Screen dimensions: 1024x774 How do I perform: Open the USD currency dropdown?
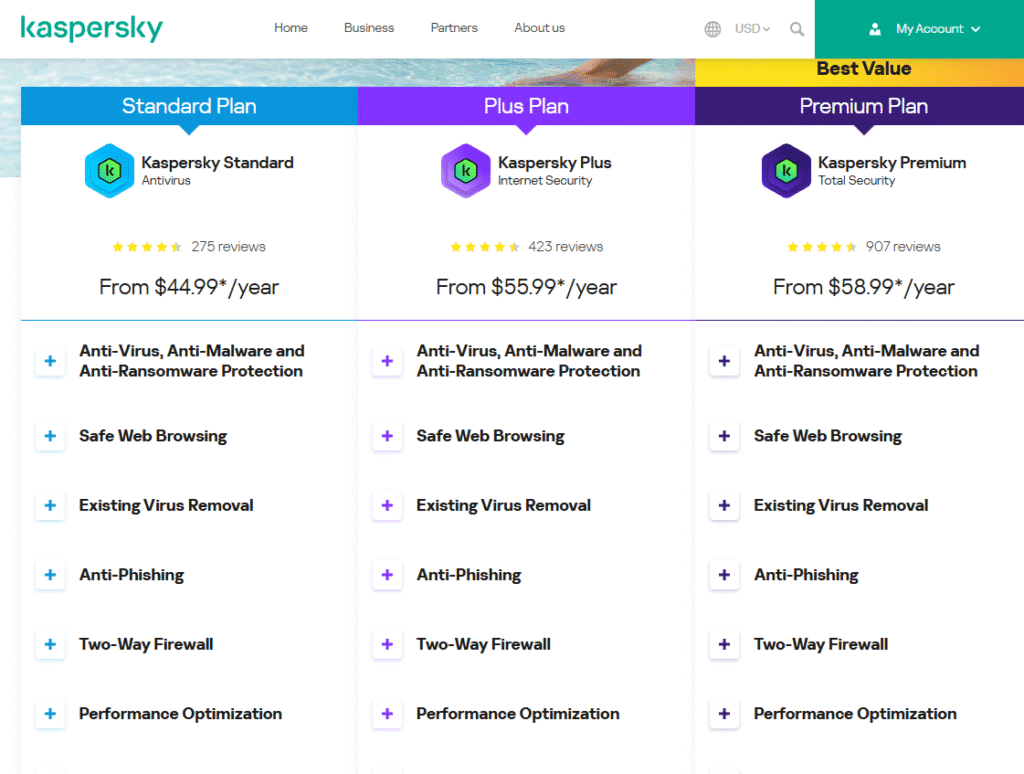click(x=752, y=29)
